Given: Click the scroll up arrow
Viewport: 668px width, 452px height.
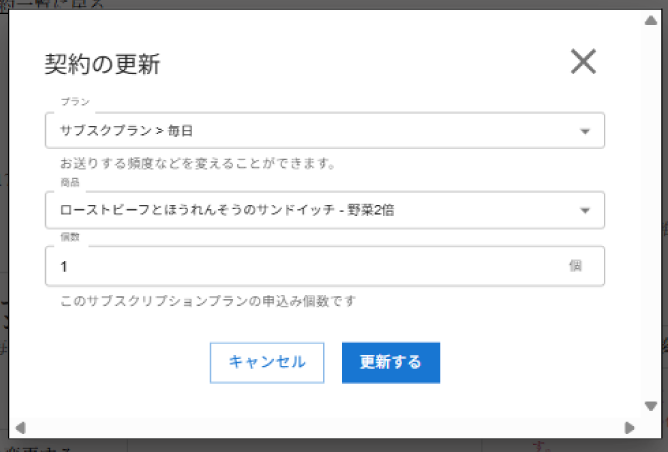Looking at the screenshot, I should (650, 19).
